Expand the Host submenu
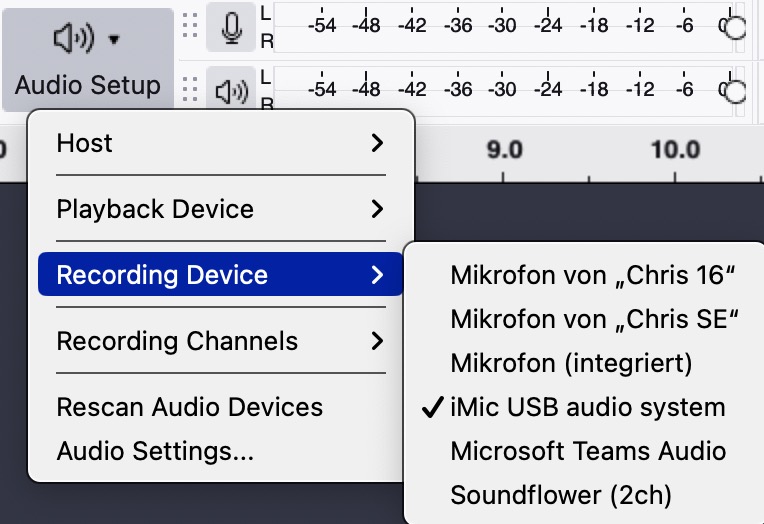The width and height of the screenshot is (764, 524). click(220, 144)
